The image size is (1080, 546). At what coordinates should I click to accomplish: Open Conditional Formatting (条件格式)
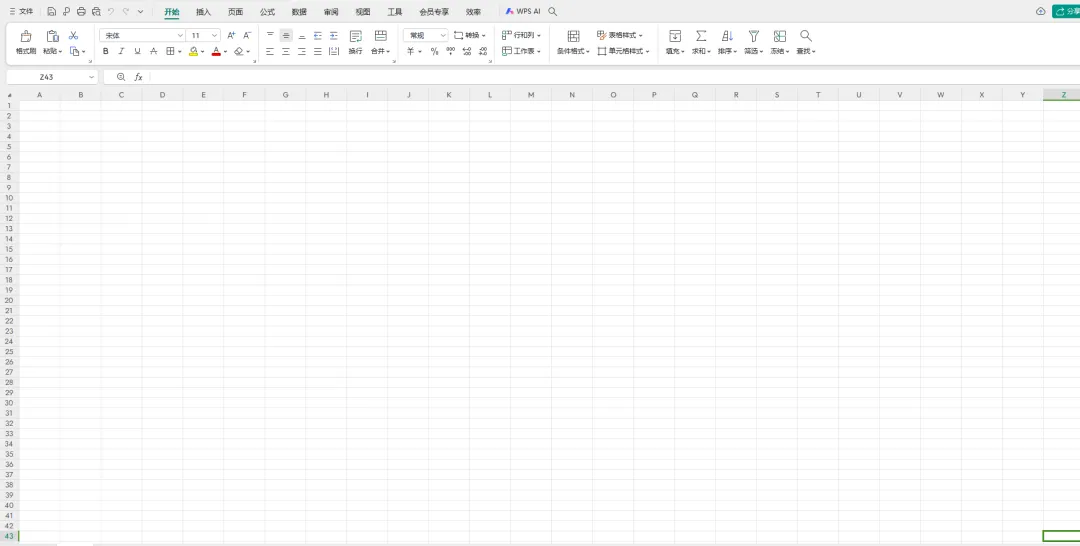tap(573, 43)
